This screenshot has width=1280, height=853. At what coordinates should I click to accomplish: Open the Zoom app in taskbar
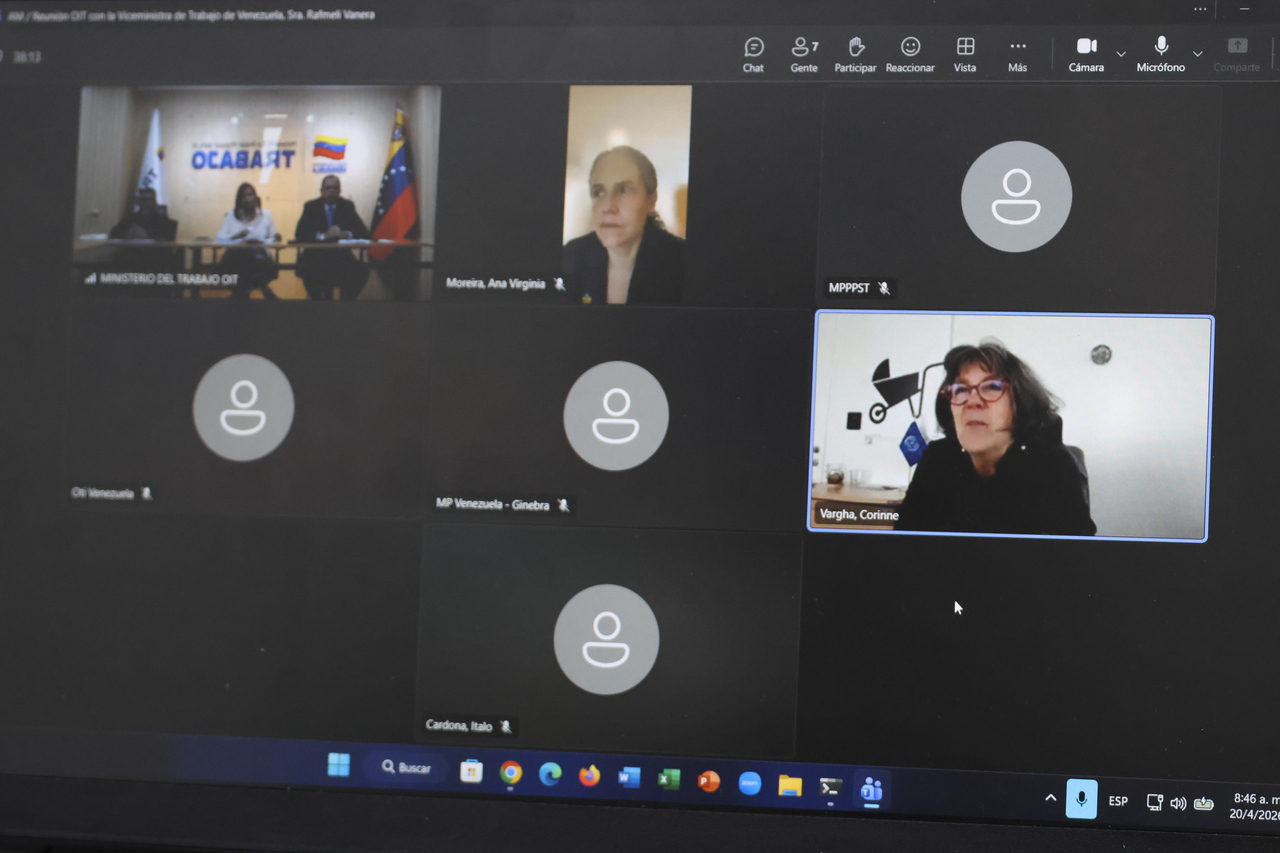point(749,783)
